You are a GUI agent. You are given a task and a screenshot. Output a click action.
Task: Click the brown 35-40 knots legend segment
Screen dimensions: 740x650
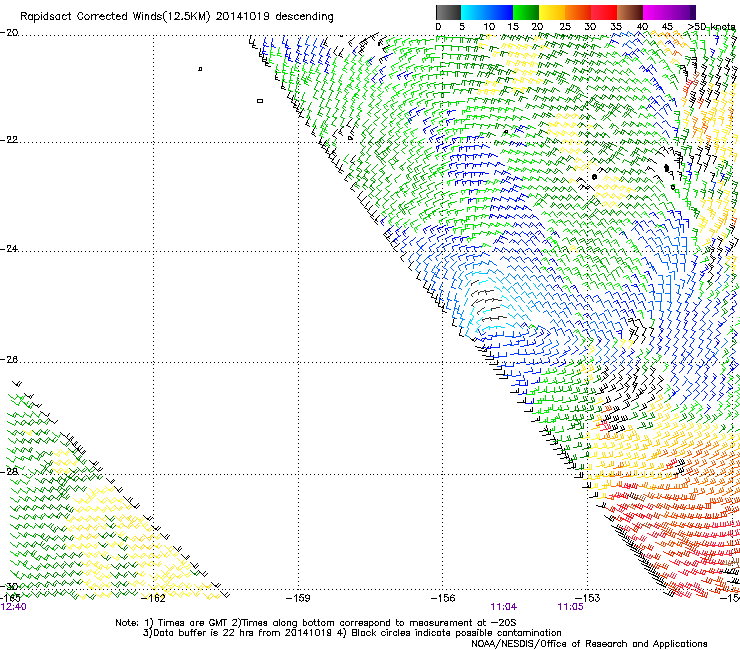coord(630,12)
